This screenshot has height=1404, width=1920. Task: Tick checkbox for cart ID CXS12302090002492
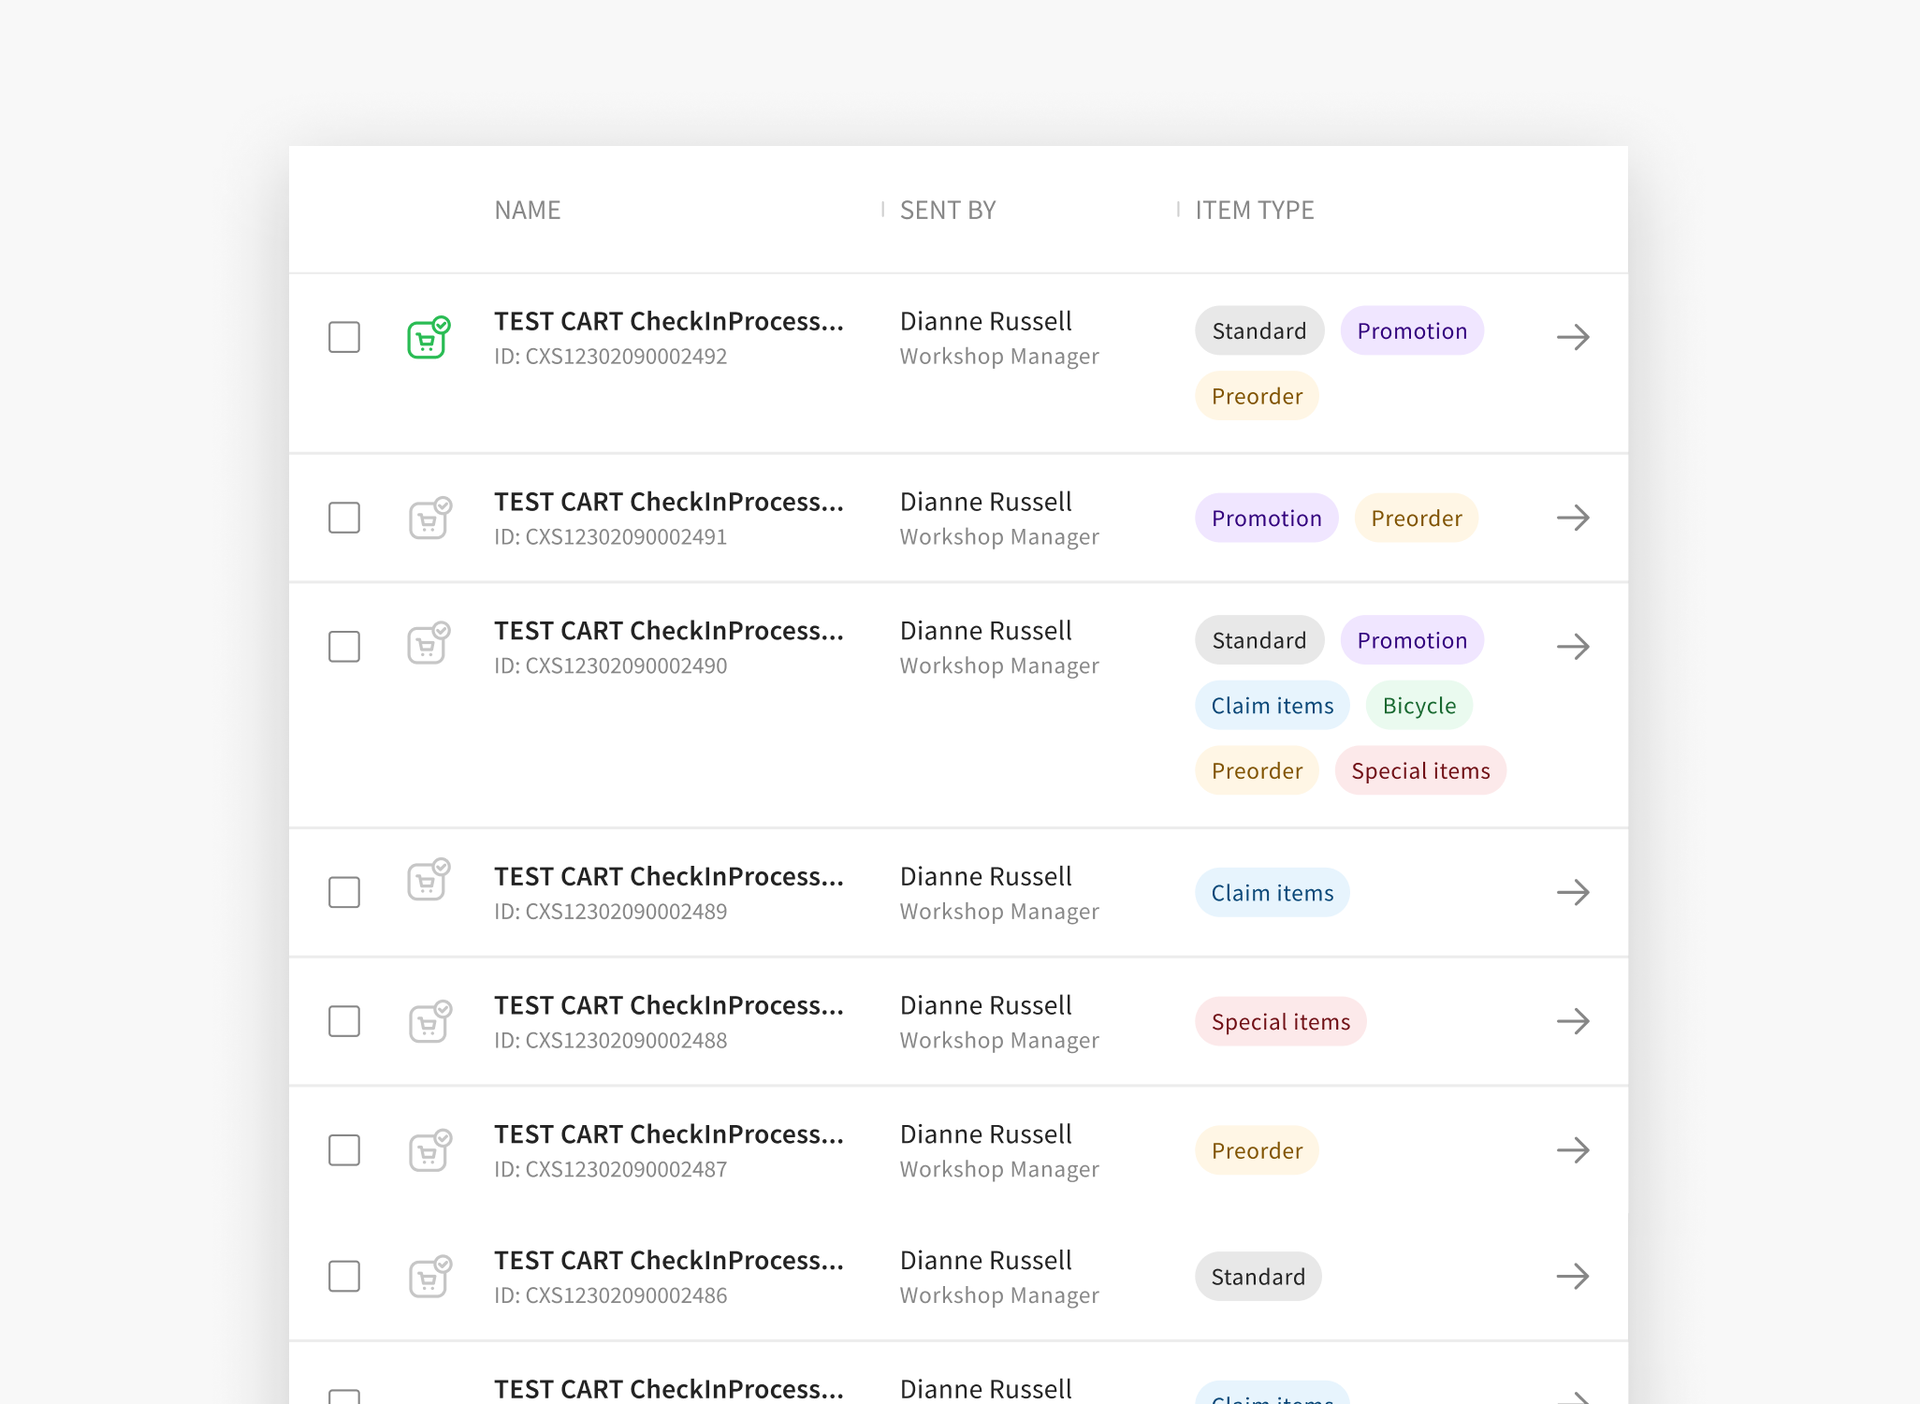pos(344,337)
